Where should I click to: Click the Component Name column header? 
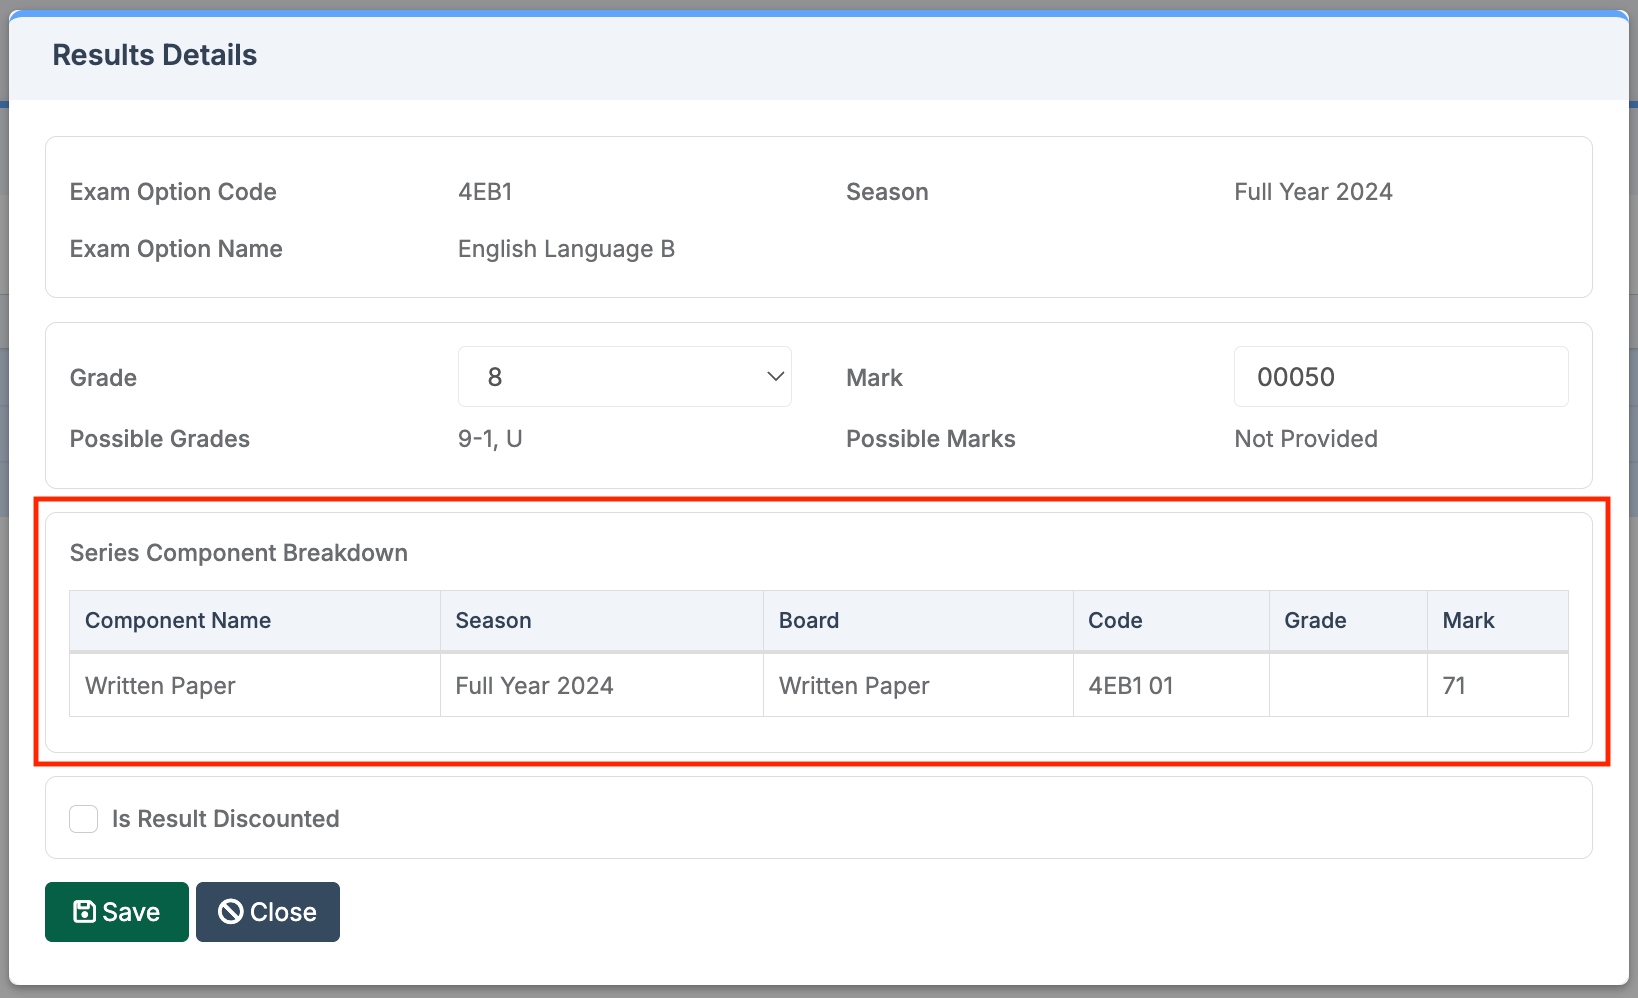pyautogui.click(x=178, y=621)
